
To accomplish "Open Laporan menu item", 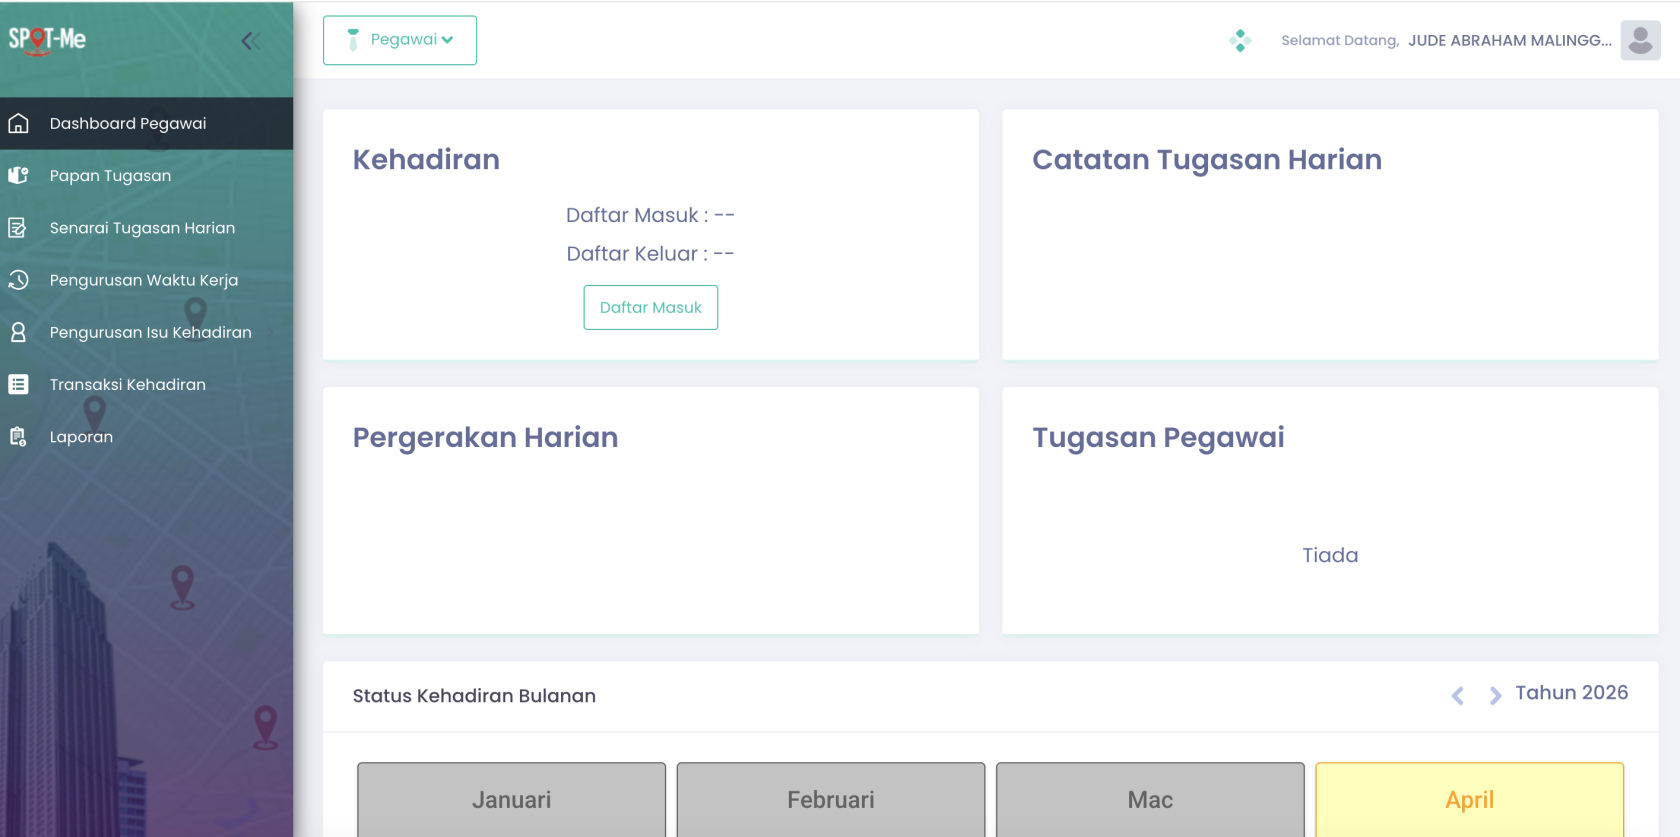I will 81,437.
